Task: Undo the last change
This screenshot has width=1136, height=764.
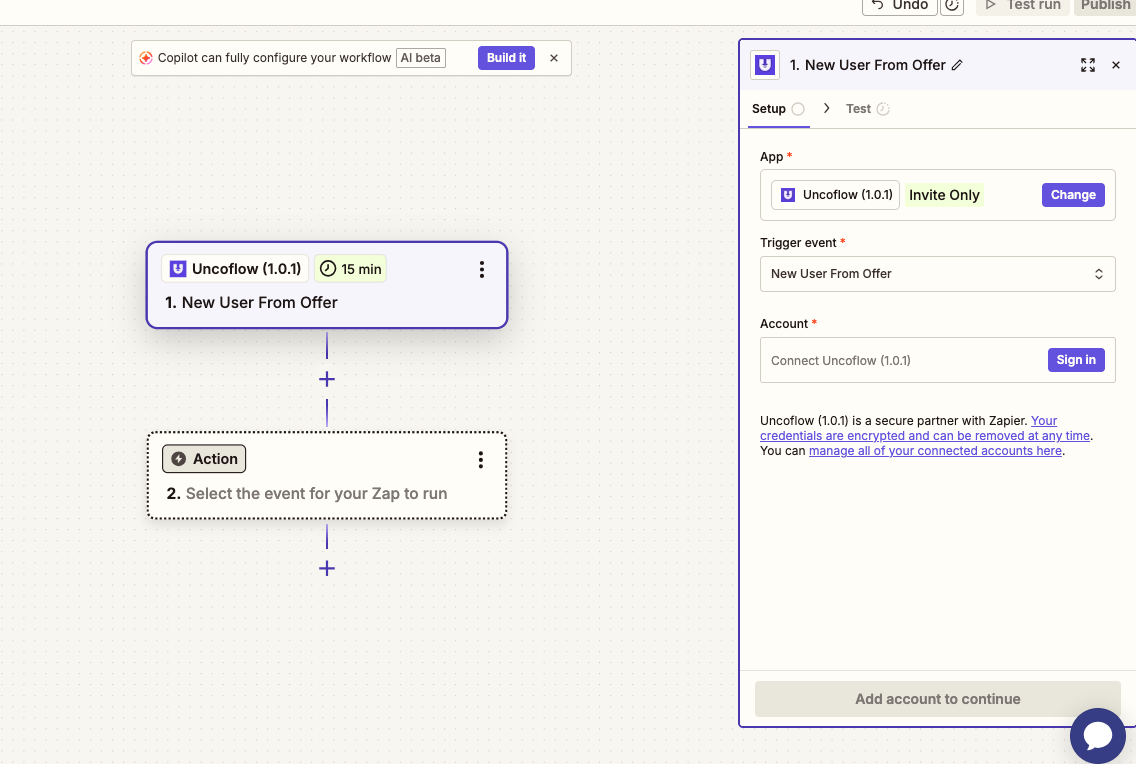Action: [x=899, y=6]
